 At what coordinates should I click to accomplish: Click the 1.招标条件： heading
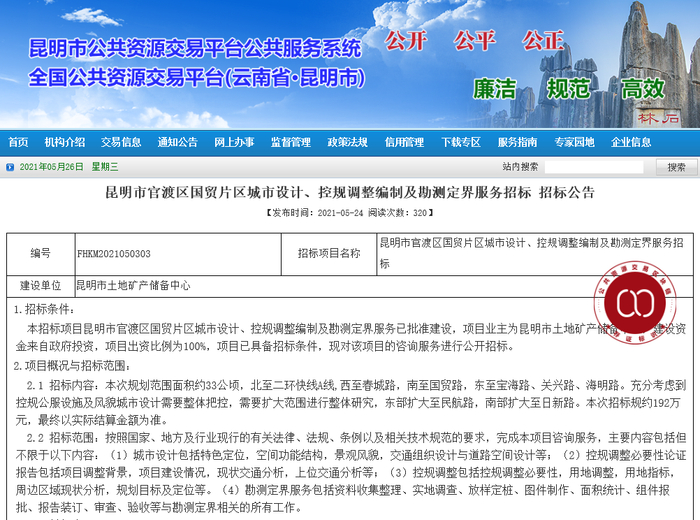45,309
